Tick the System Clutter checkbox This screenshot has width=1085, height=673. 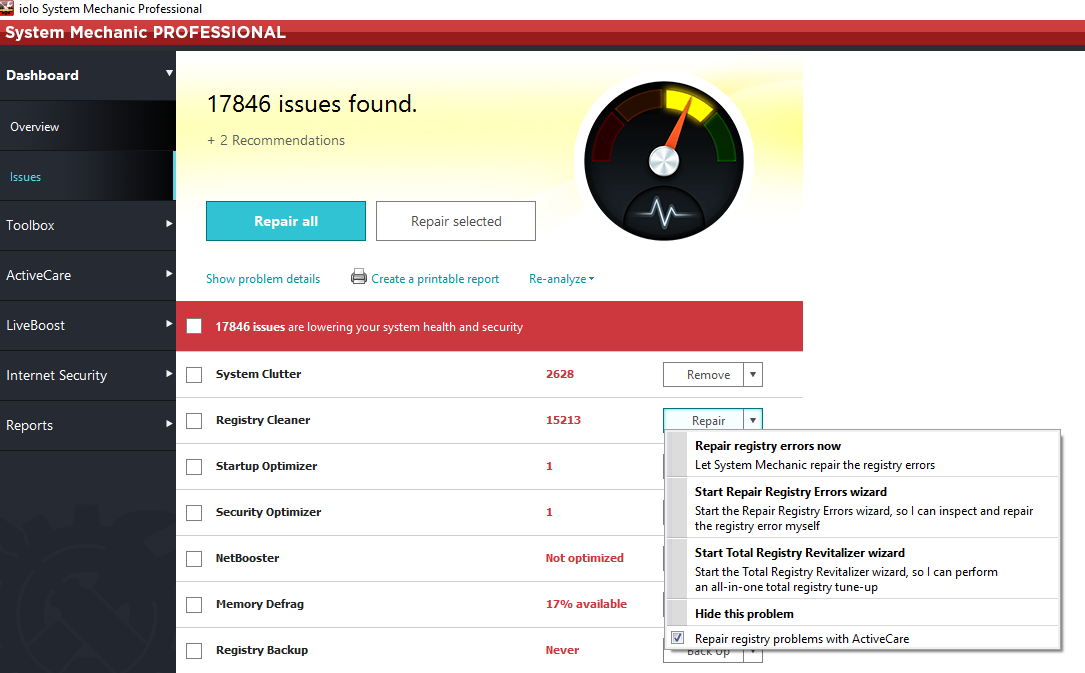pyautogui.click(x=194, y=375)
